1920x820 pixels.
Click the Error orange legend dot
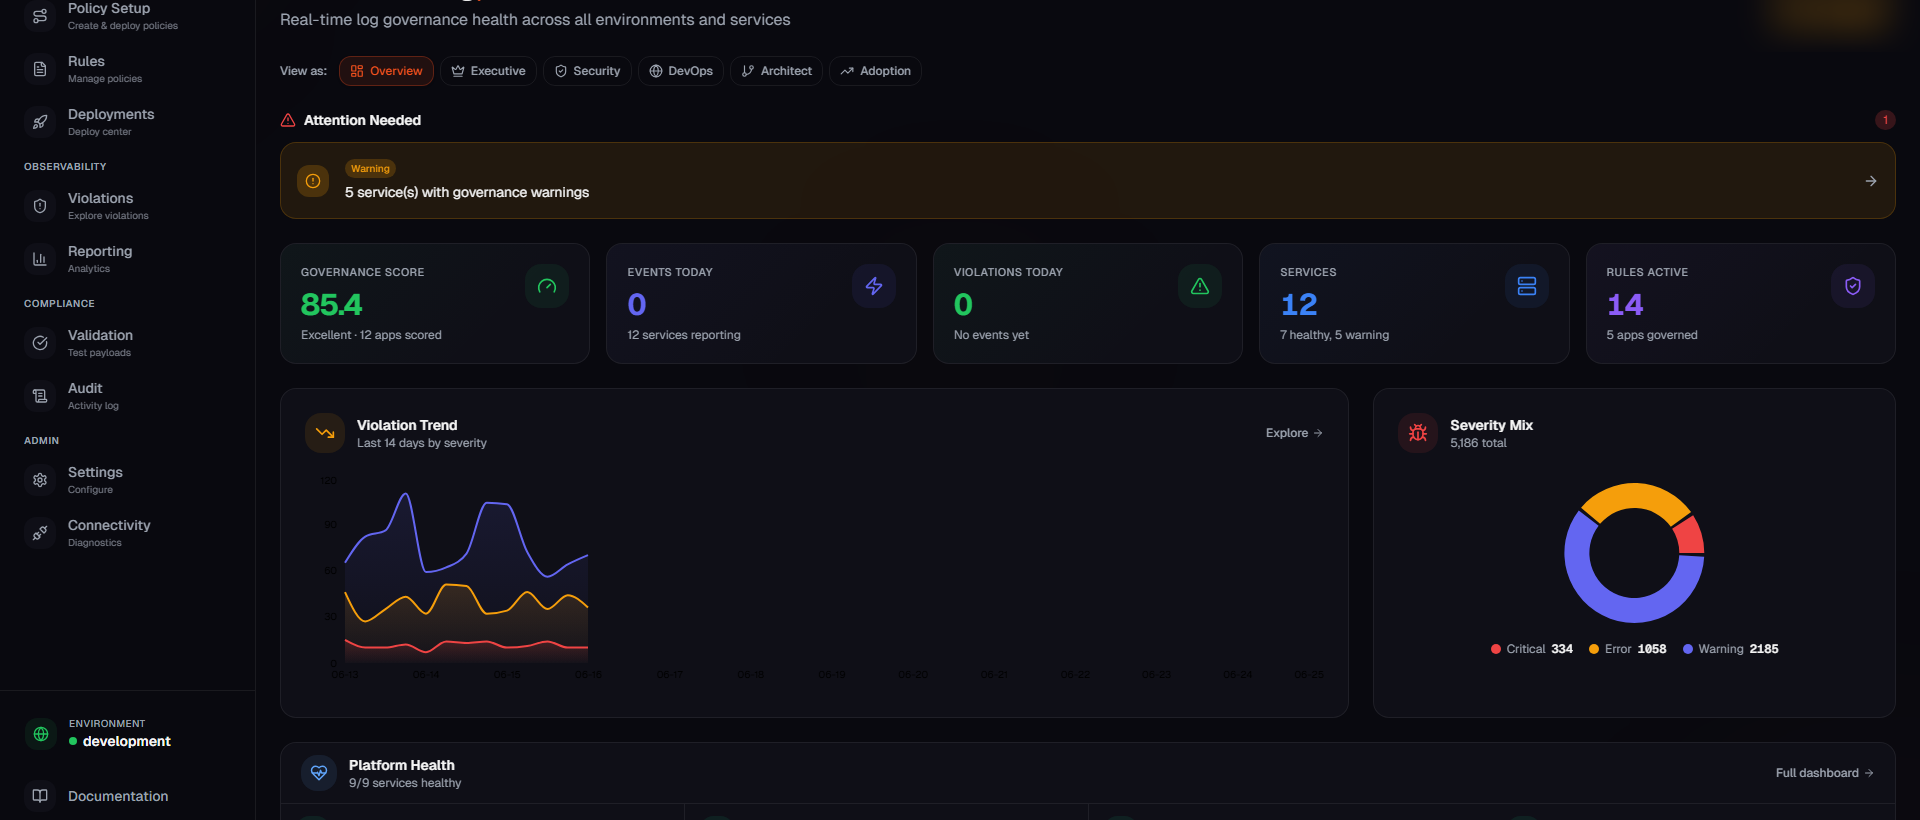1594,649
